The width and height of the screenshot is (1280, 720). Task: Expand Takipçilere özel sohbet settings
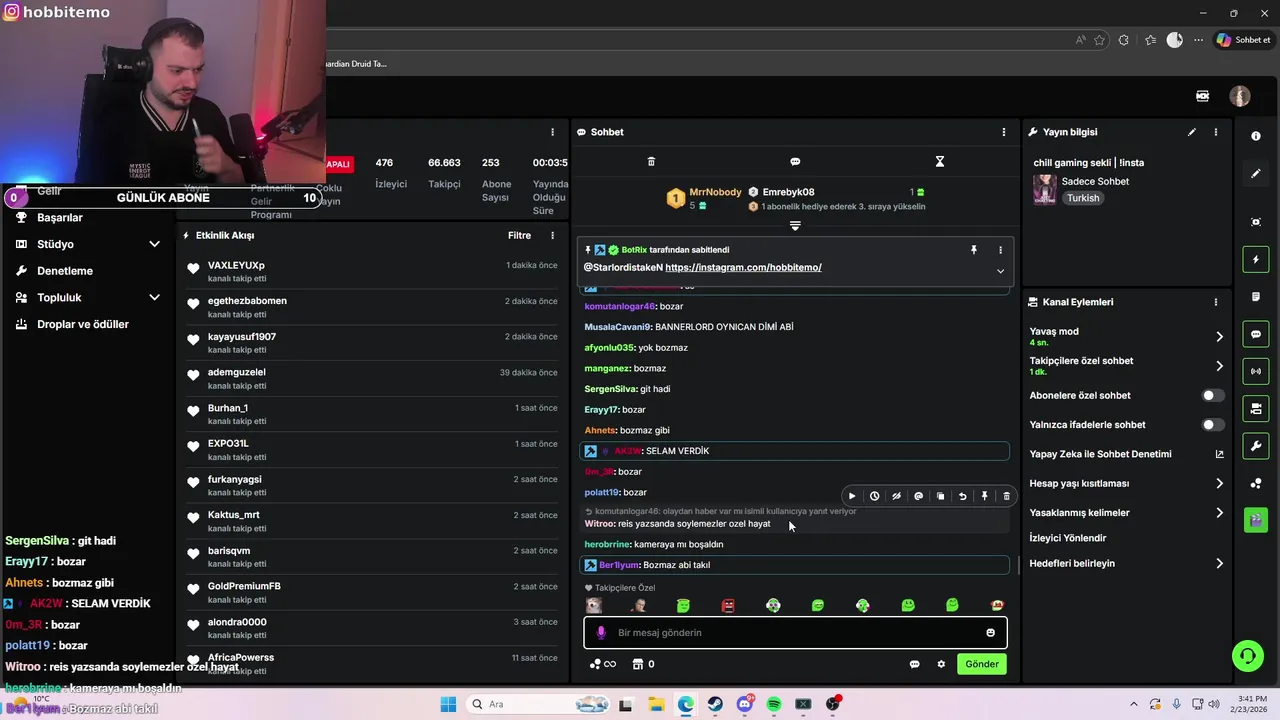pos(1219,366)
